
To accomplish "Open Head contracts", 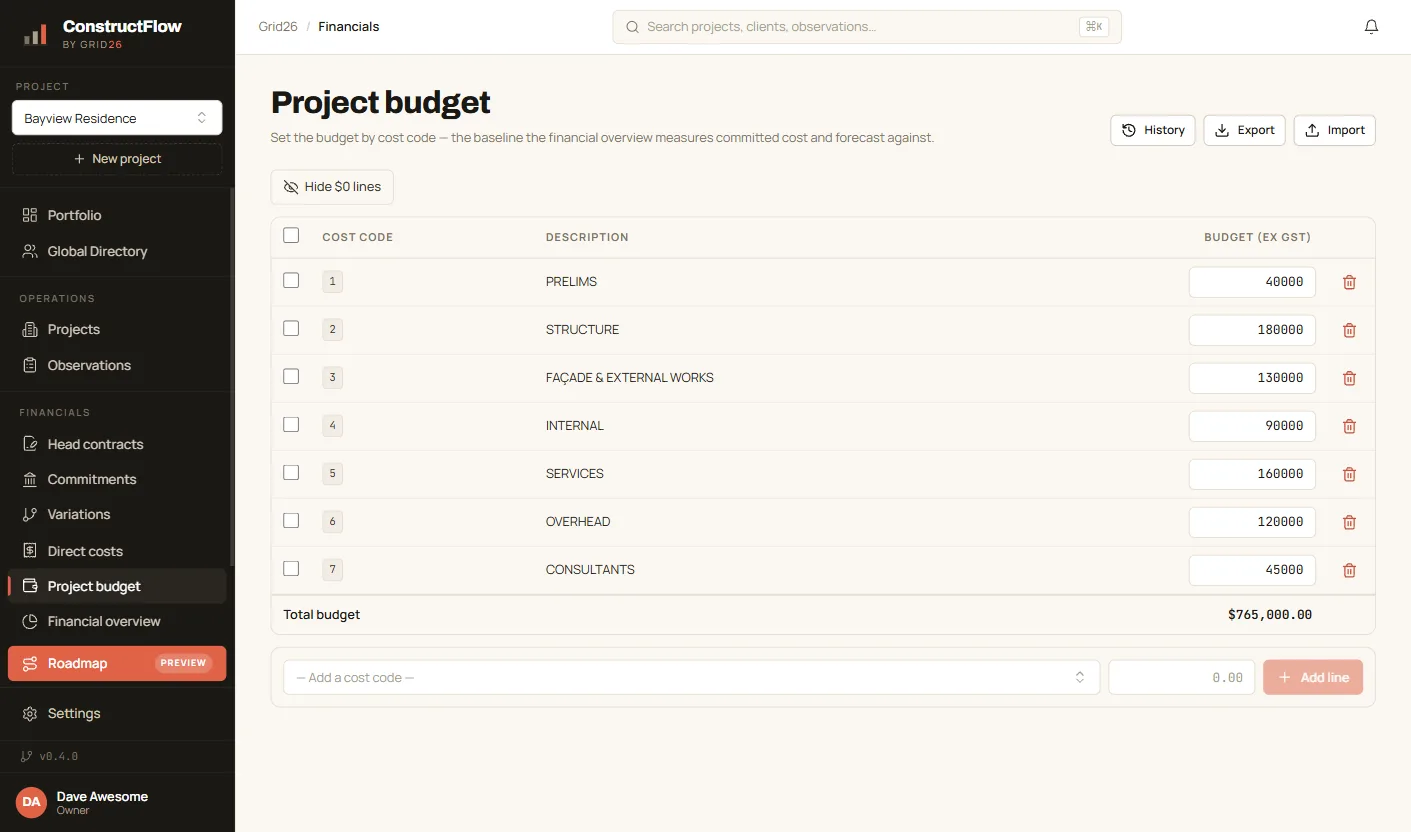I will 117,444.
